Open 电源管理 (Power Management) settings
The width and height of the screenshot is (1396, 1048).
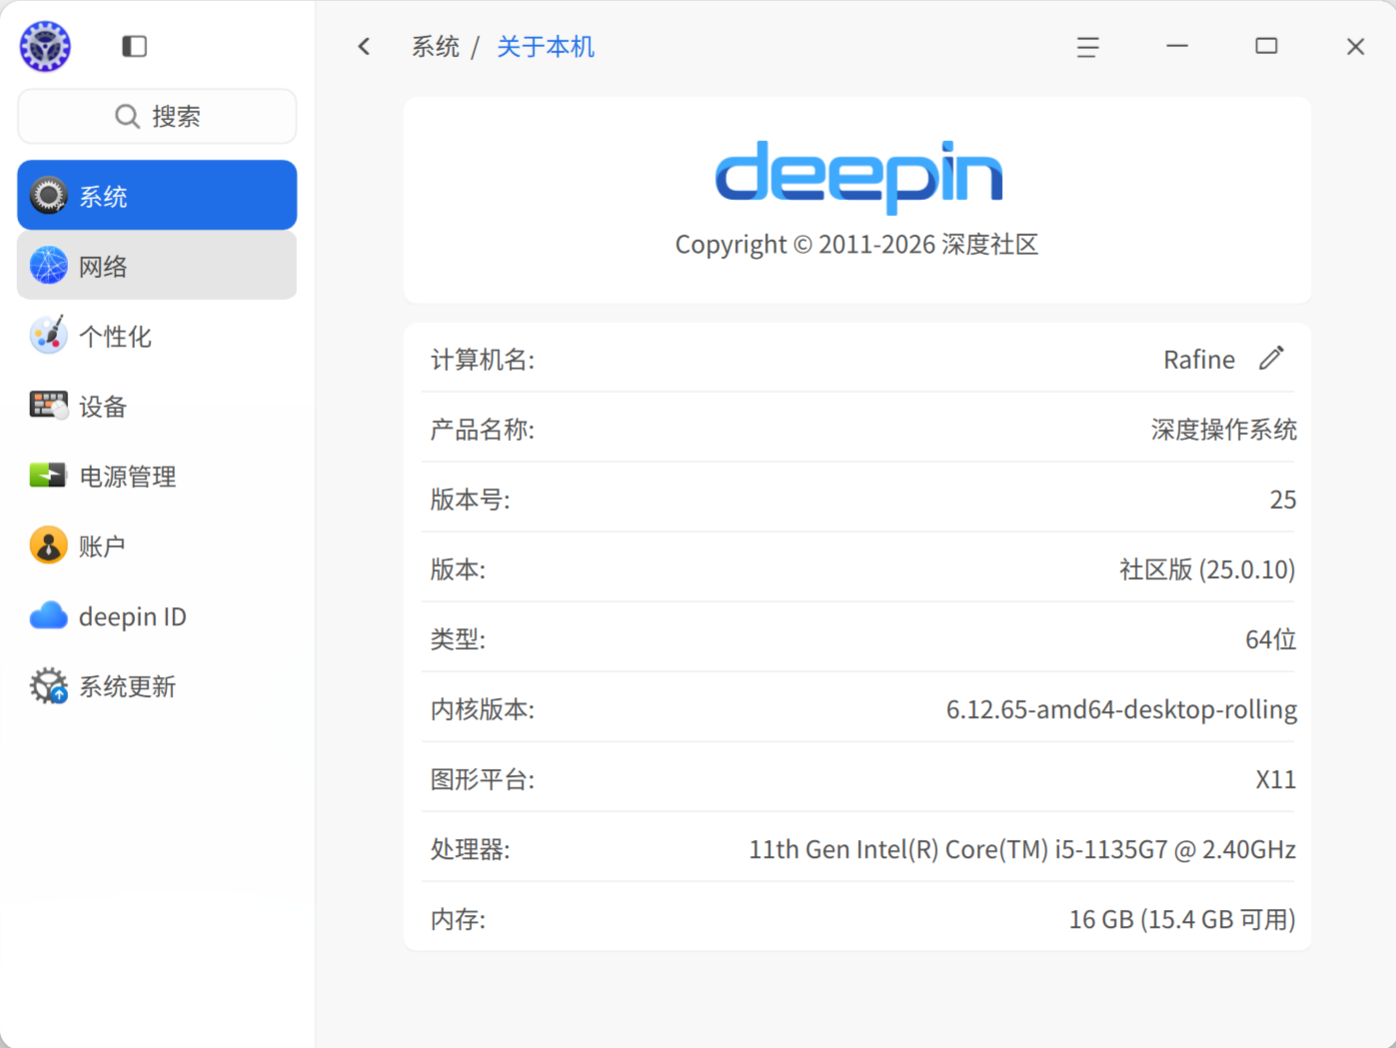[x=48, y=476]
